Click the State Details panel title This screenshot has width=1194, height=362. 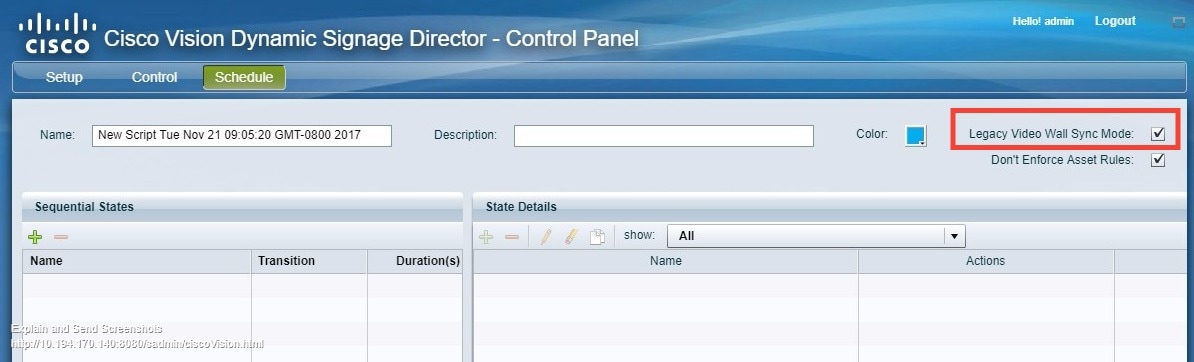[521, 207]
